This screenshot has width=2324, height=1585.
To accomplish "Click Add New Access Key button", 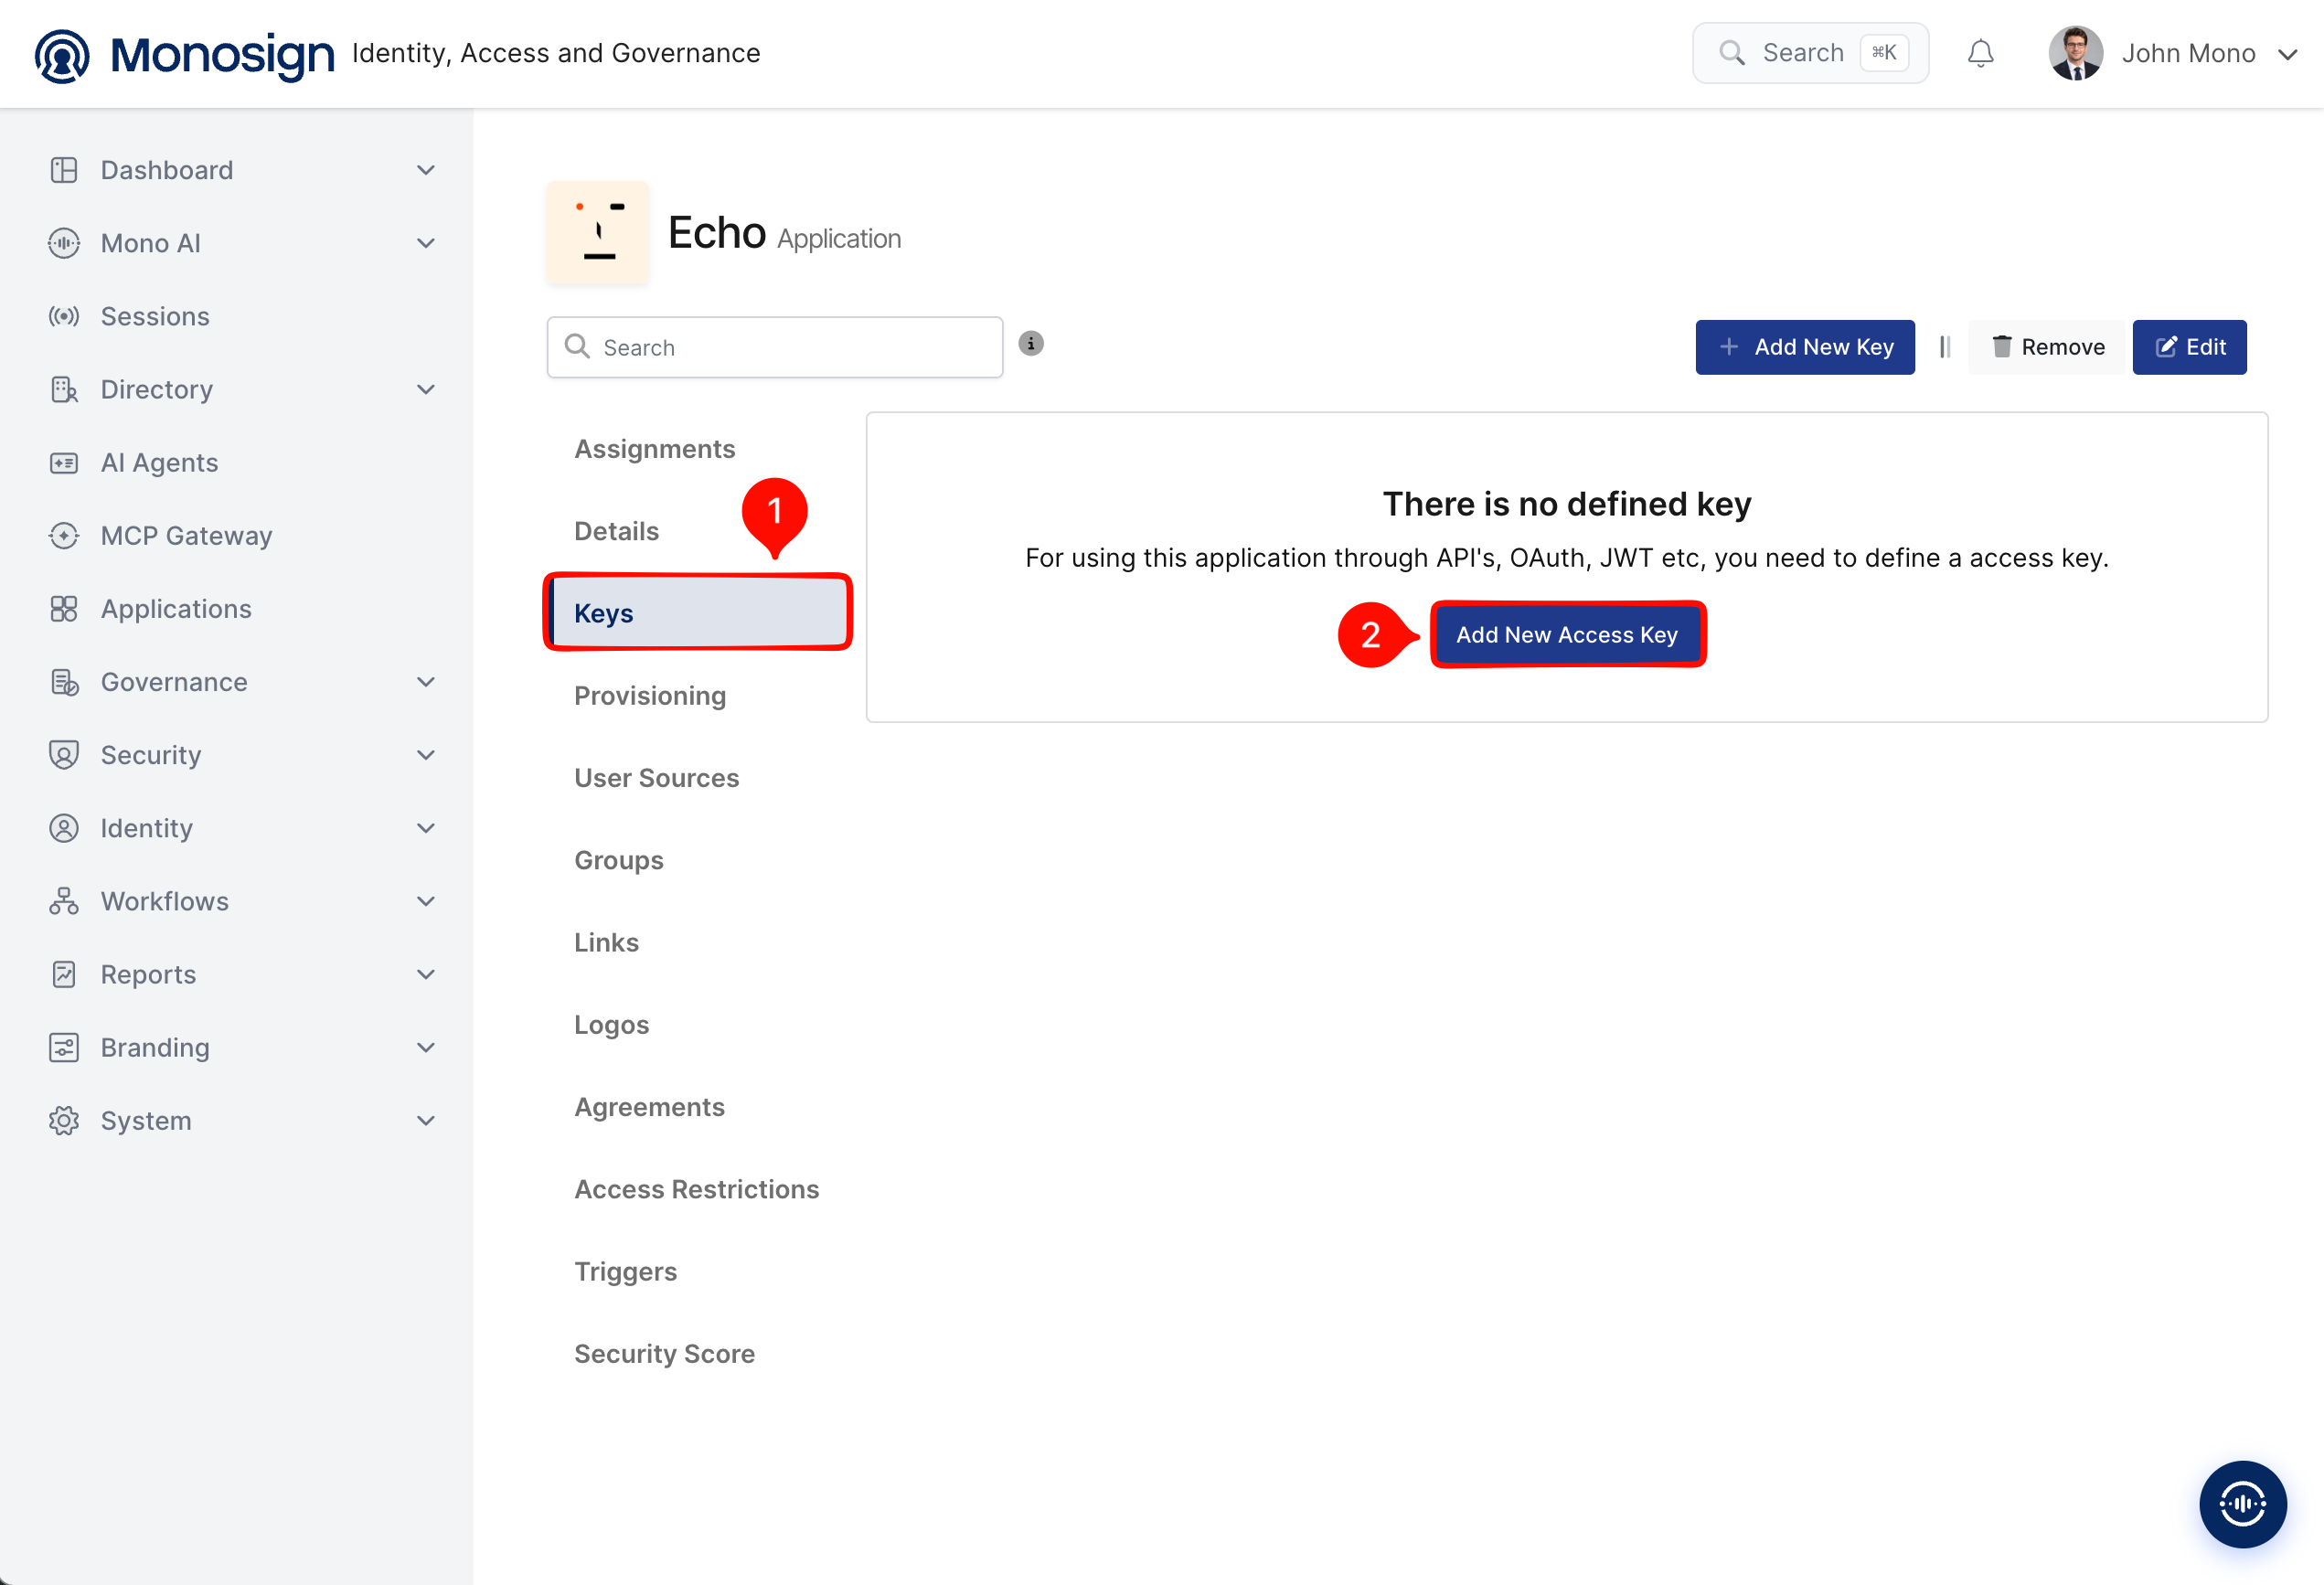I will pyautogui.click(x=1567, y=635).
